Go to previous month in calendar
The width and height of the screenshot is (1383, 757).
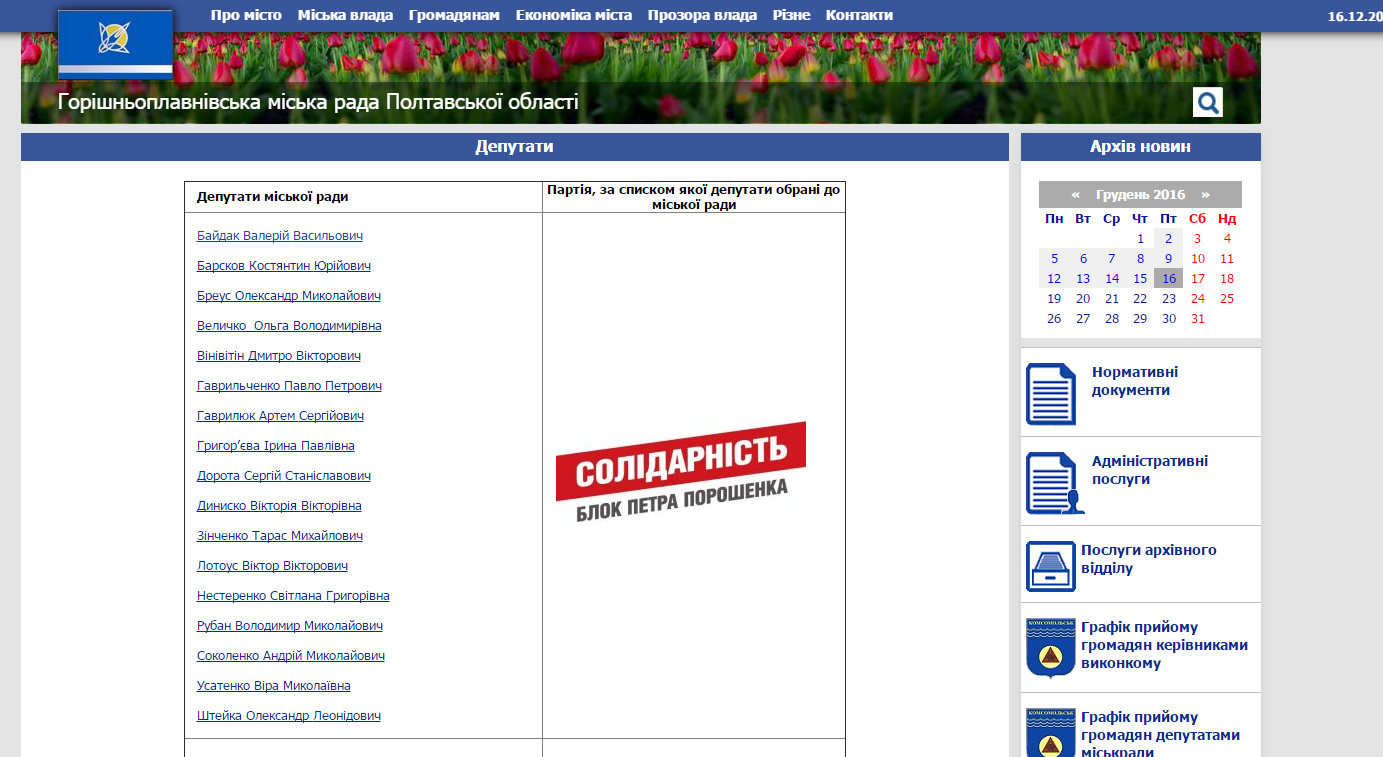coord(1075,194)
